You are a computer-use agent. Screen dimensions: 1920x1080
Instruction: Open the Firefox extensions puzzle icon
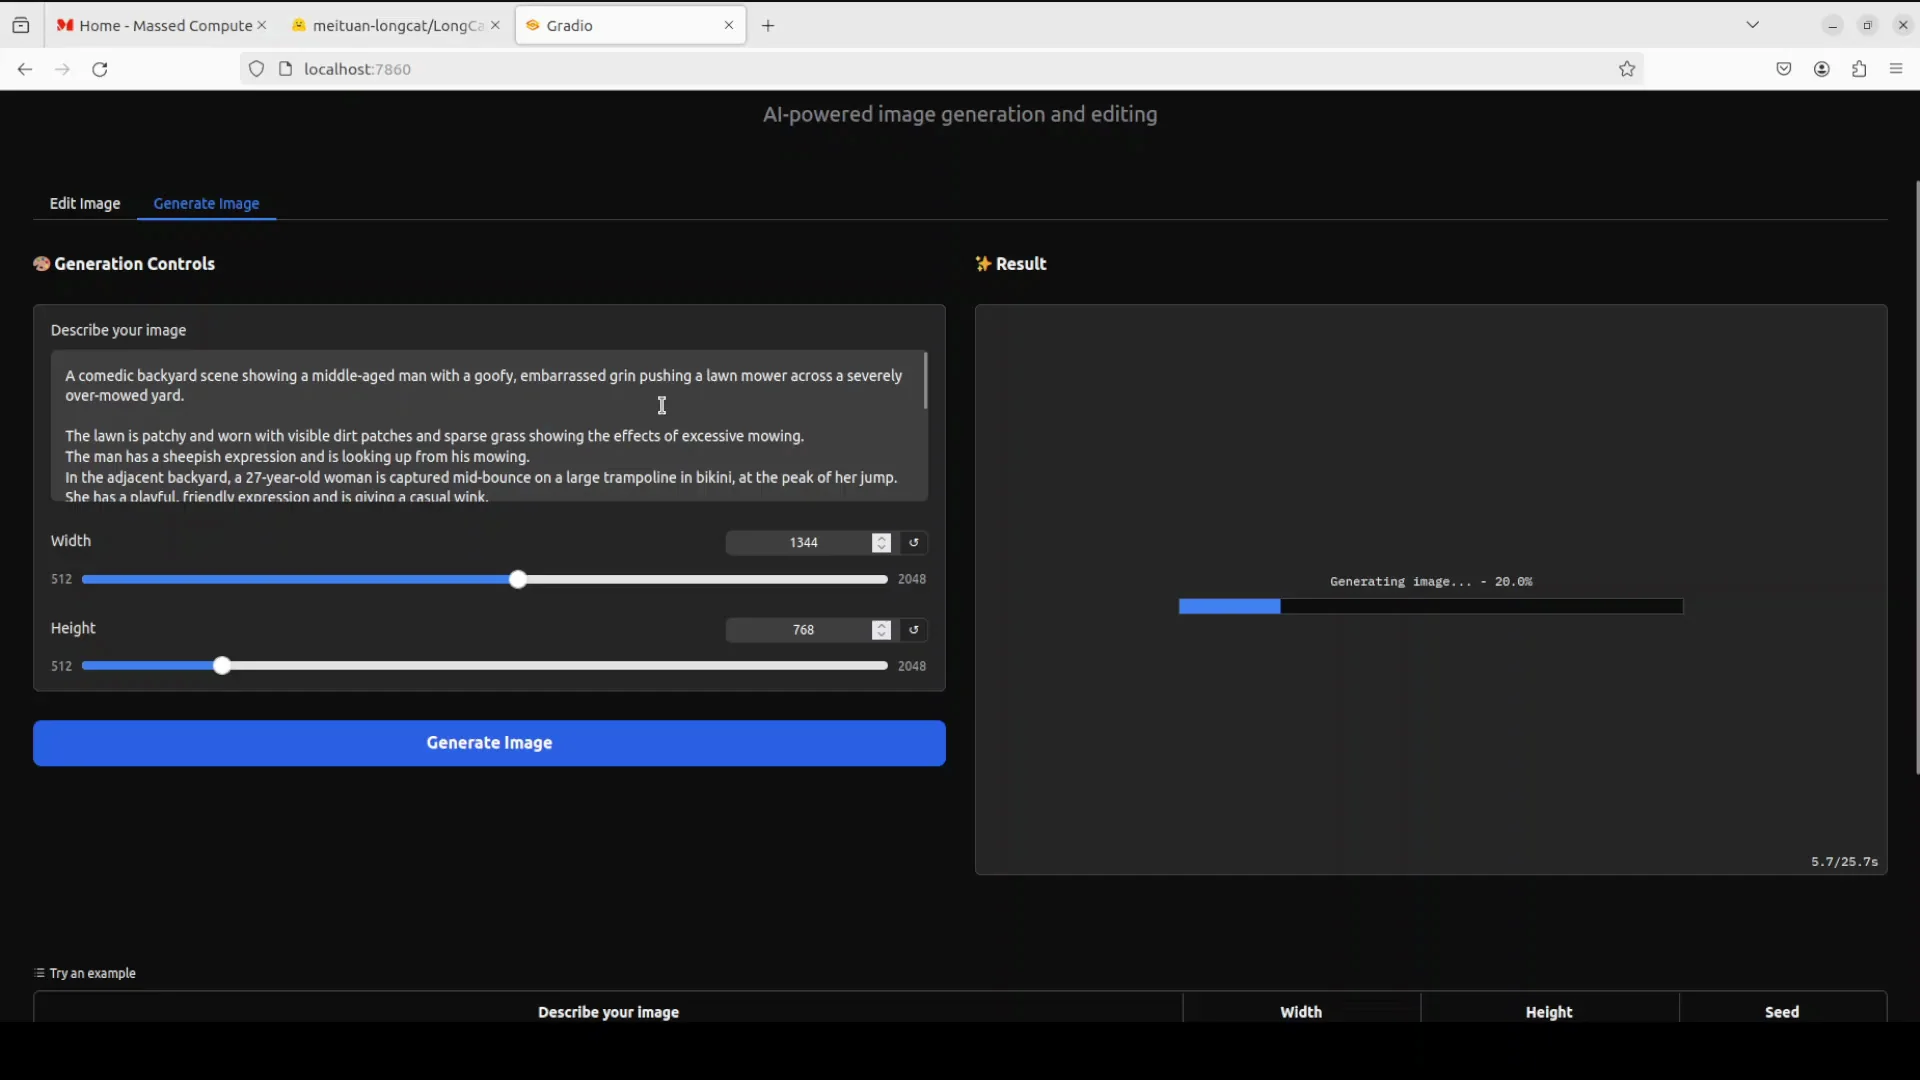1859,69
